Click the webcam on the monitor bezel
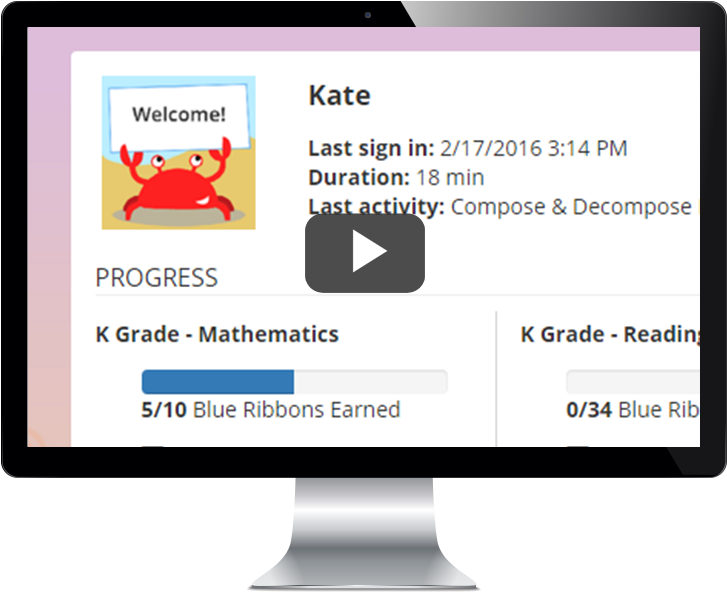This screenshot has height=592, width=727. (x=368, y=15)
